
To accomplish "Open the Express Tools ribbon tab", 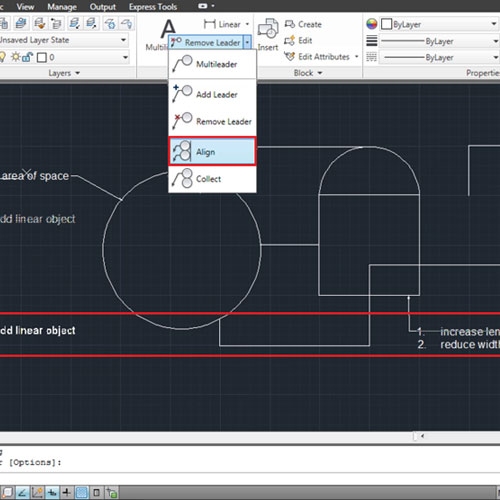I will click(x=153, y=7).
